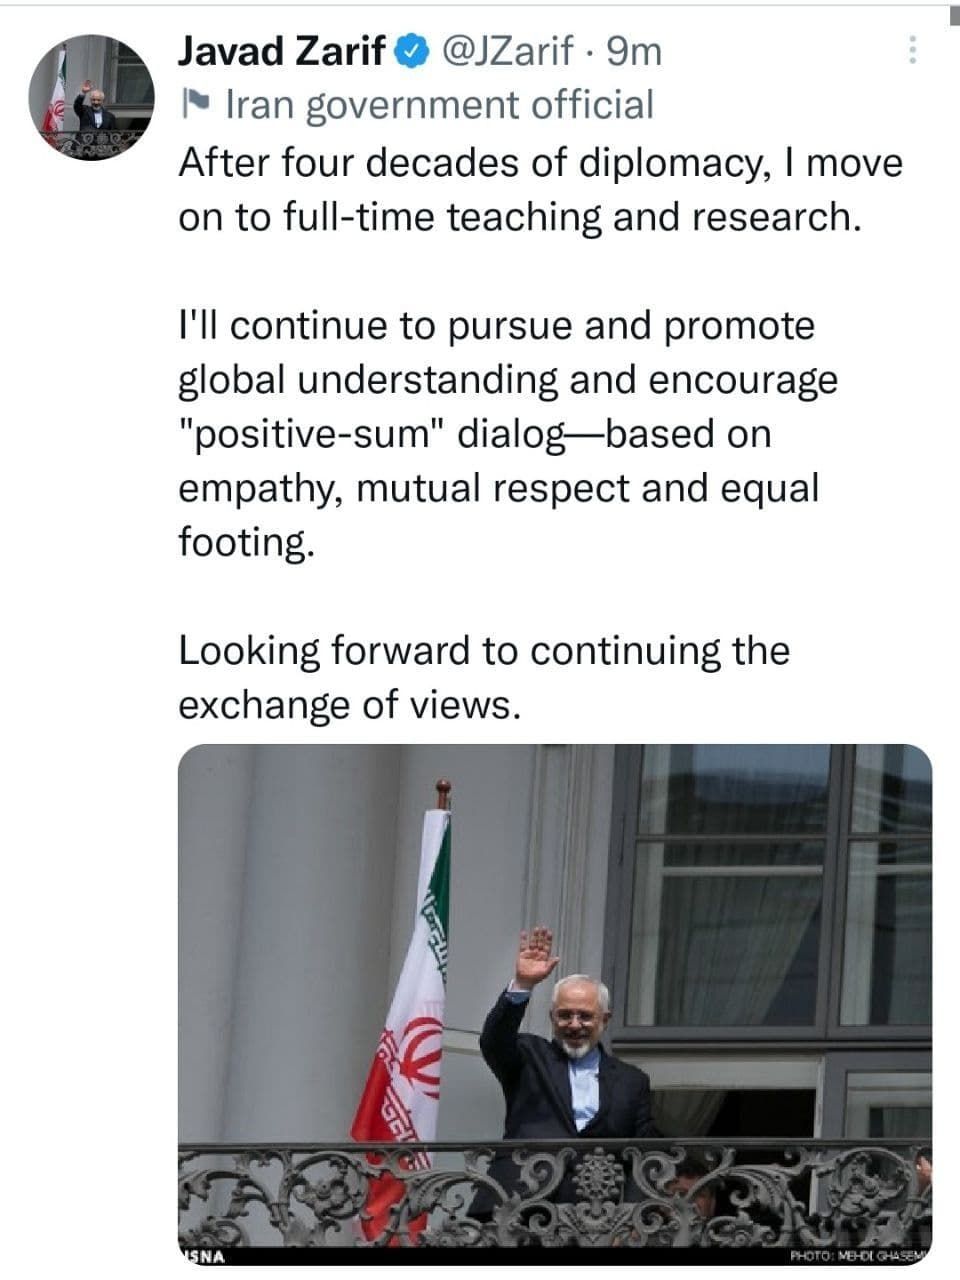The image size is (960, 1280).
Task: Click the "I'll continue to pursue" paragraph
Action: (508, 434)
